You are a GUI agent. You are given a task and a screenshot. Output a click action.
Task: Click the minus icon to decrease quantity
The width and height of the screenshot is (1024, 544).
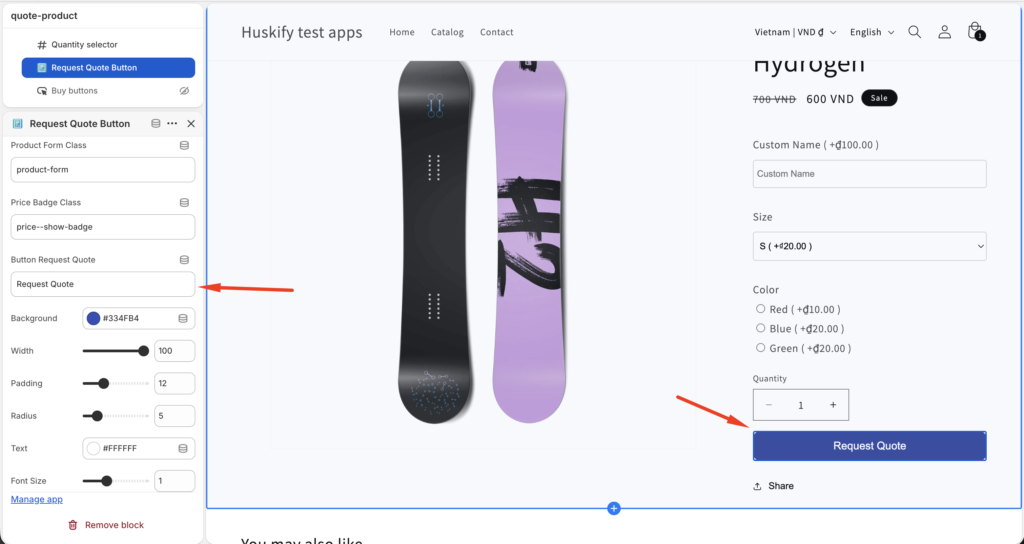[769, 405]
